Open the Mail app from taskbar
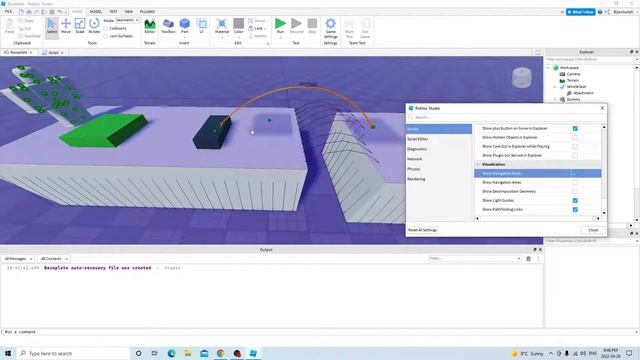 pyautogui.click(x=204, y=353)
